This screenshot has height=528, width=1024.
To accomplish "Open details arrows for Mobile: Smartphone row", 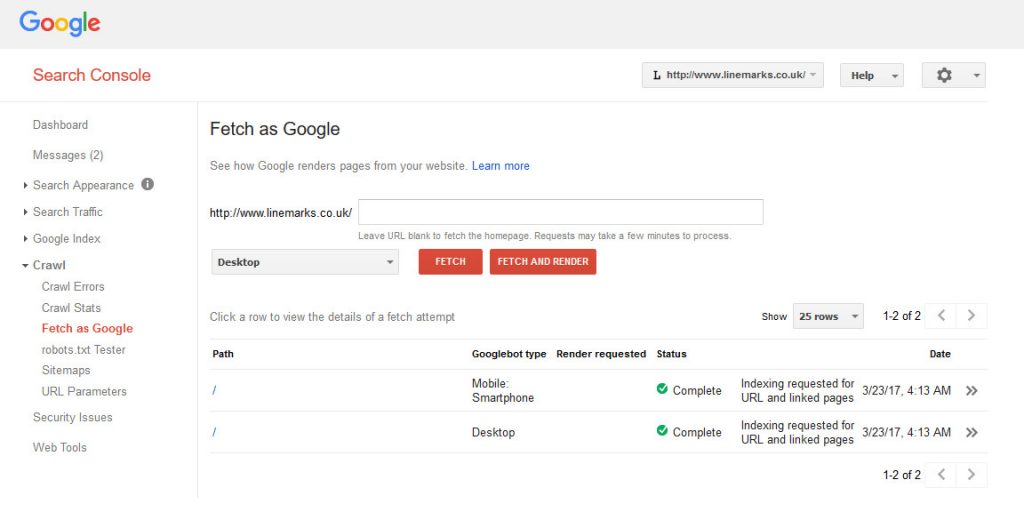I will (x=972, y=391).
